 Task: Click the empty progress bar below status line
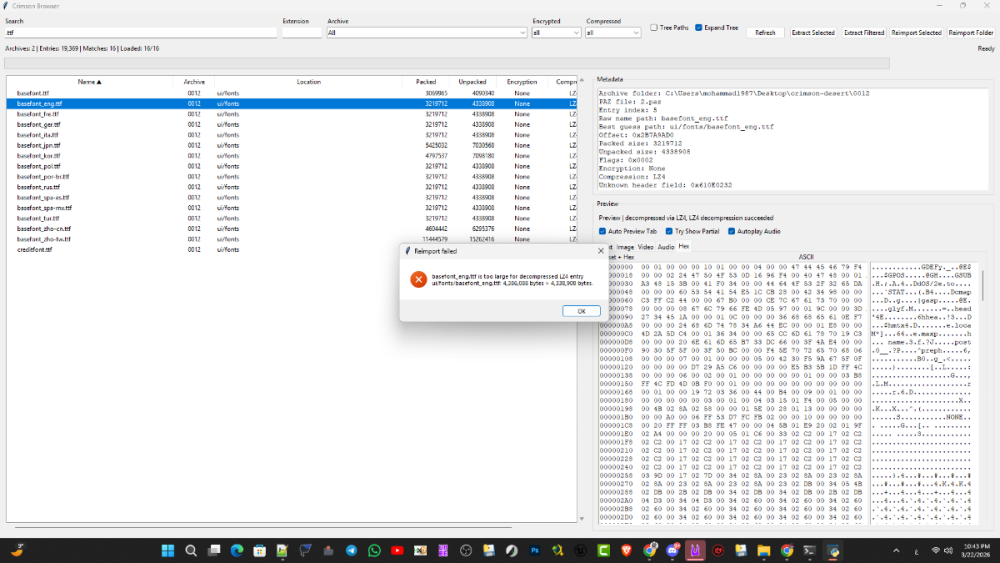coord(446,63)
